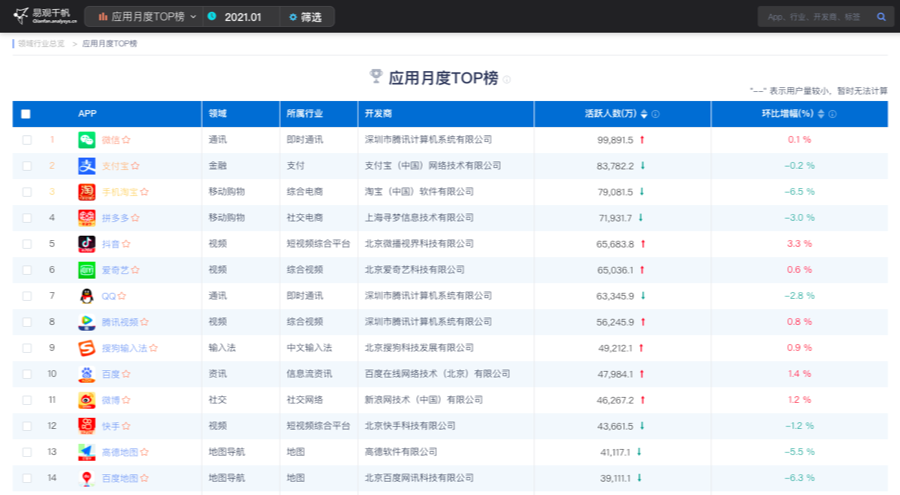Click the Tencent Video app icon
Screen dimensions: 900x495
click(87, 322)
